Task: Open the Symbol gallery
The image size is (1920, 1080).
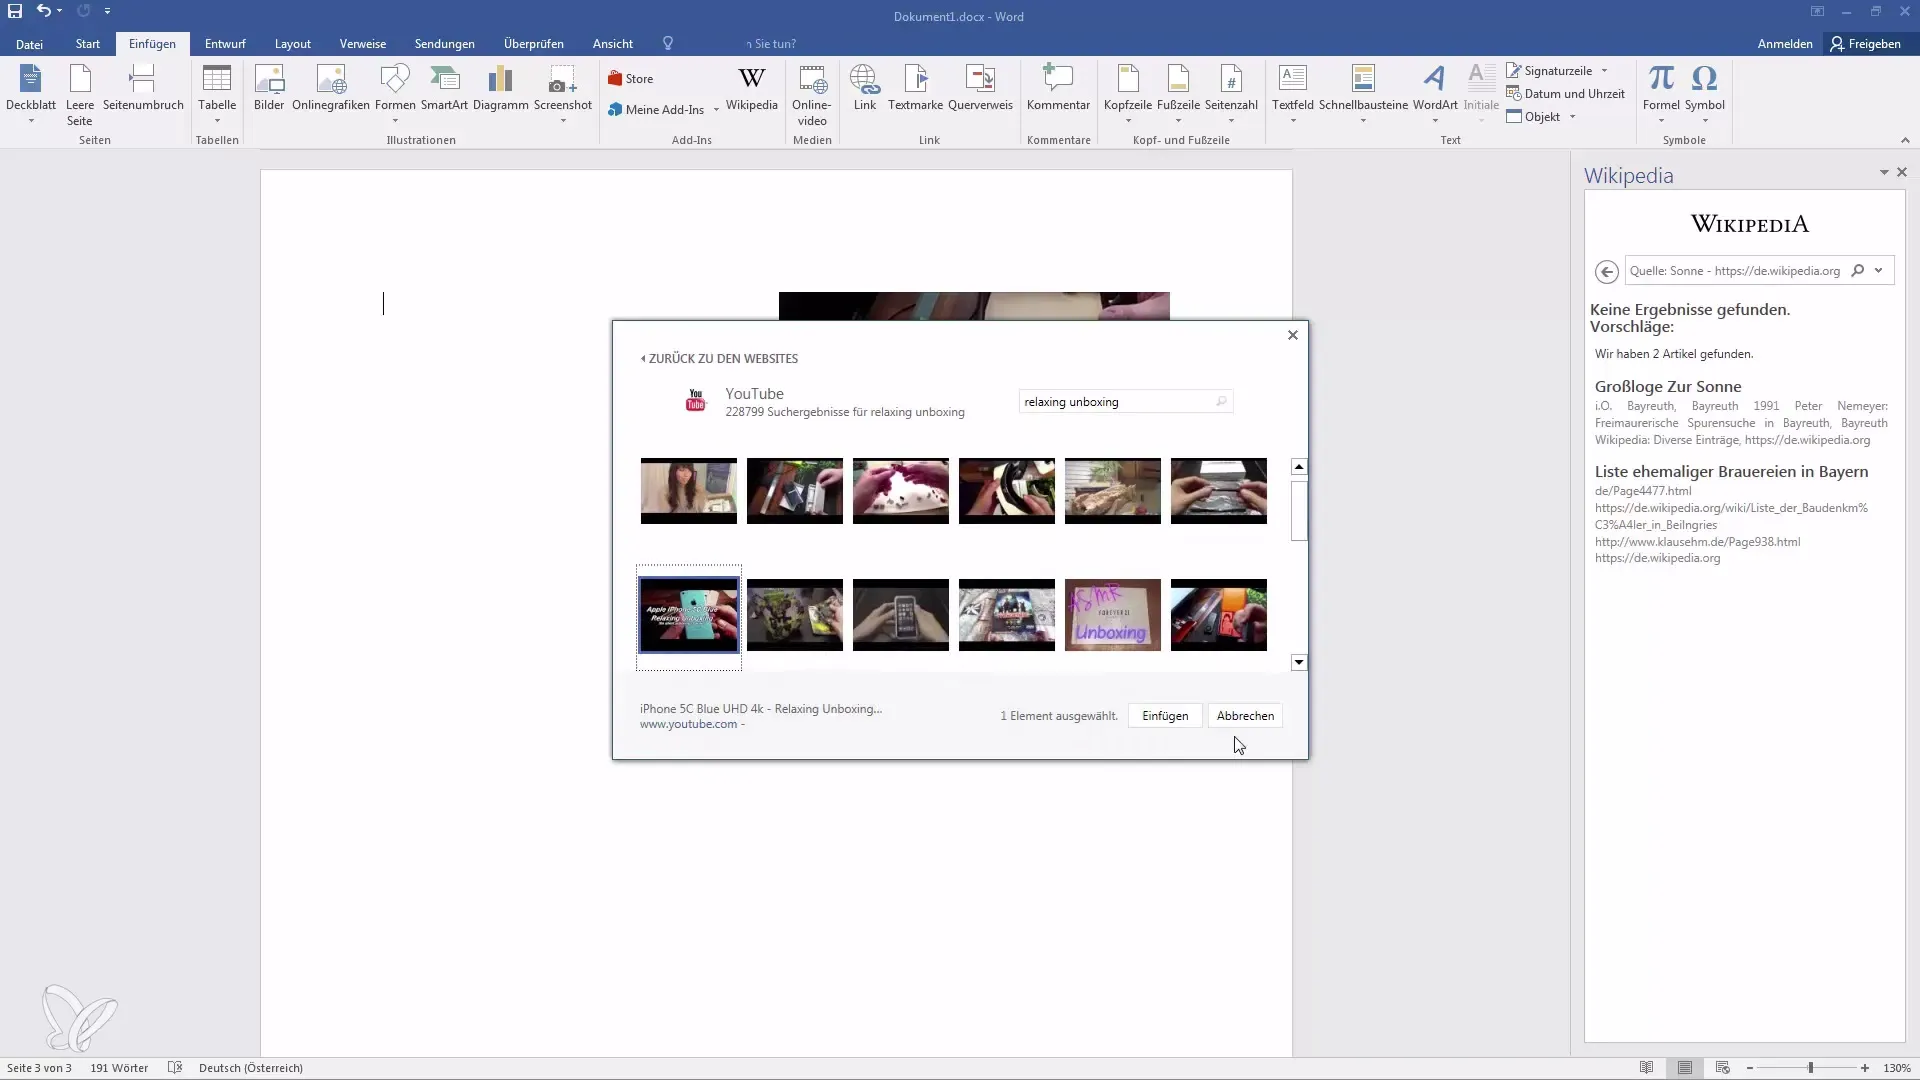Action: tap(1704, 95)
